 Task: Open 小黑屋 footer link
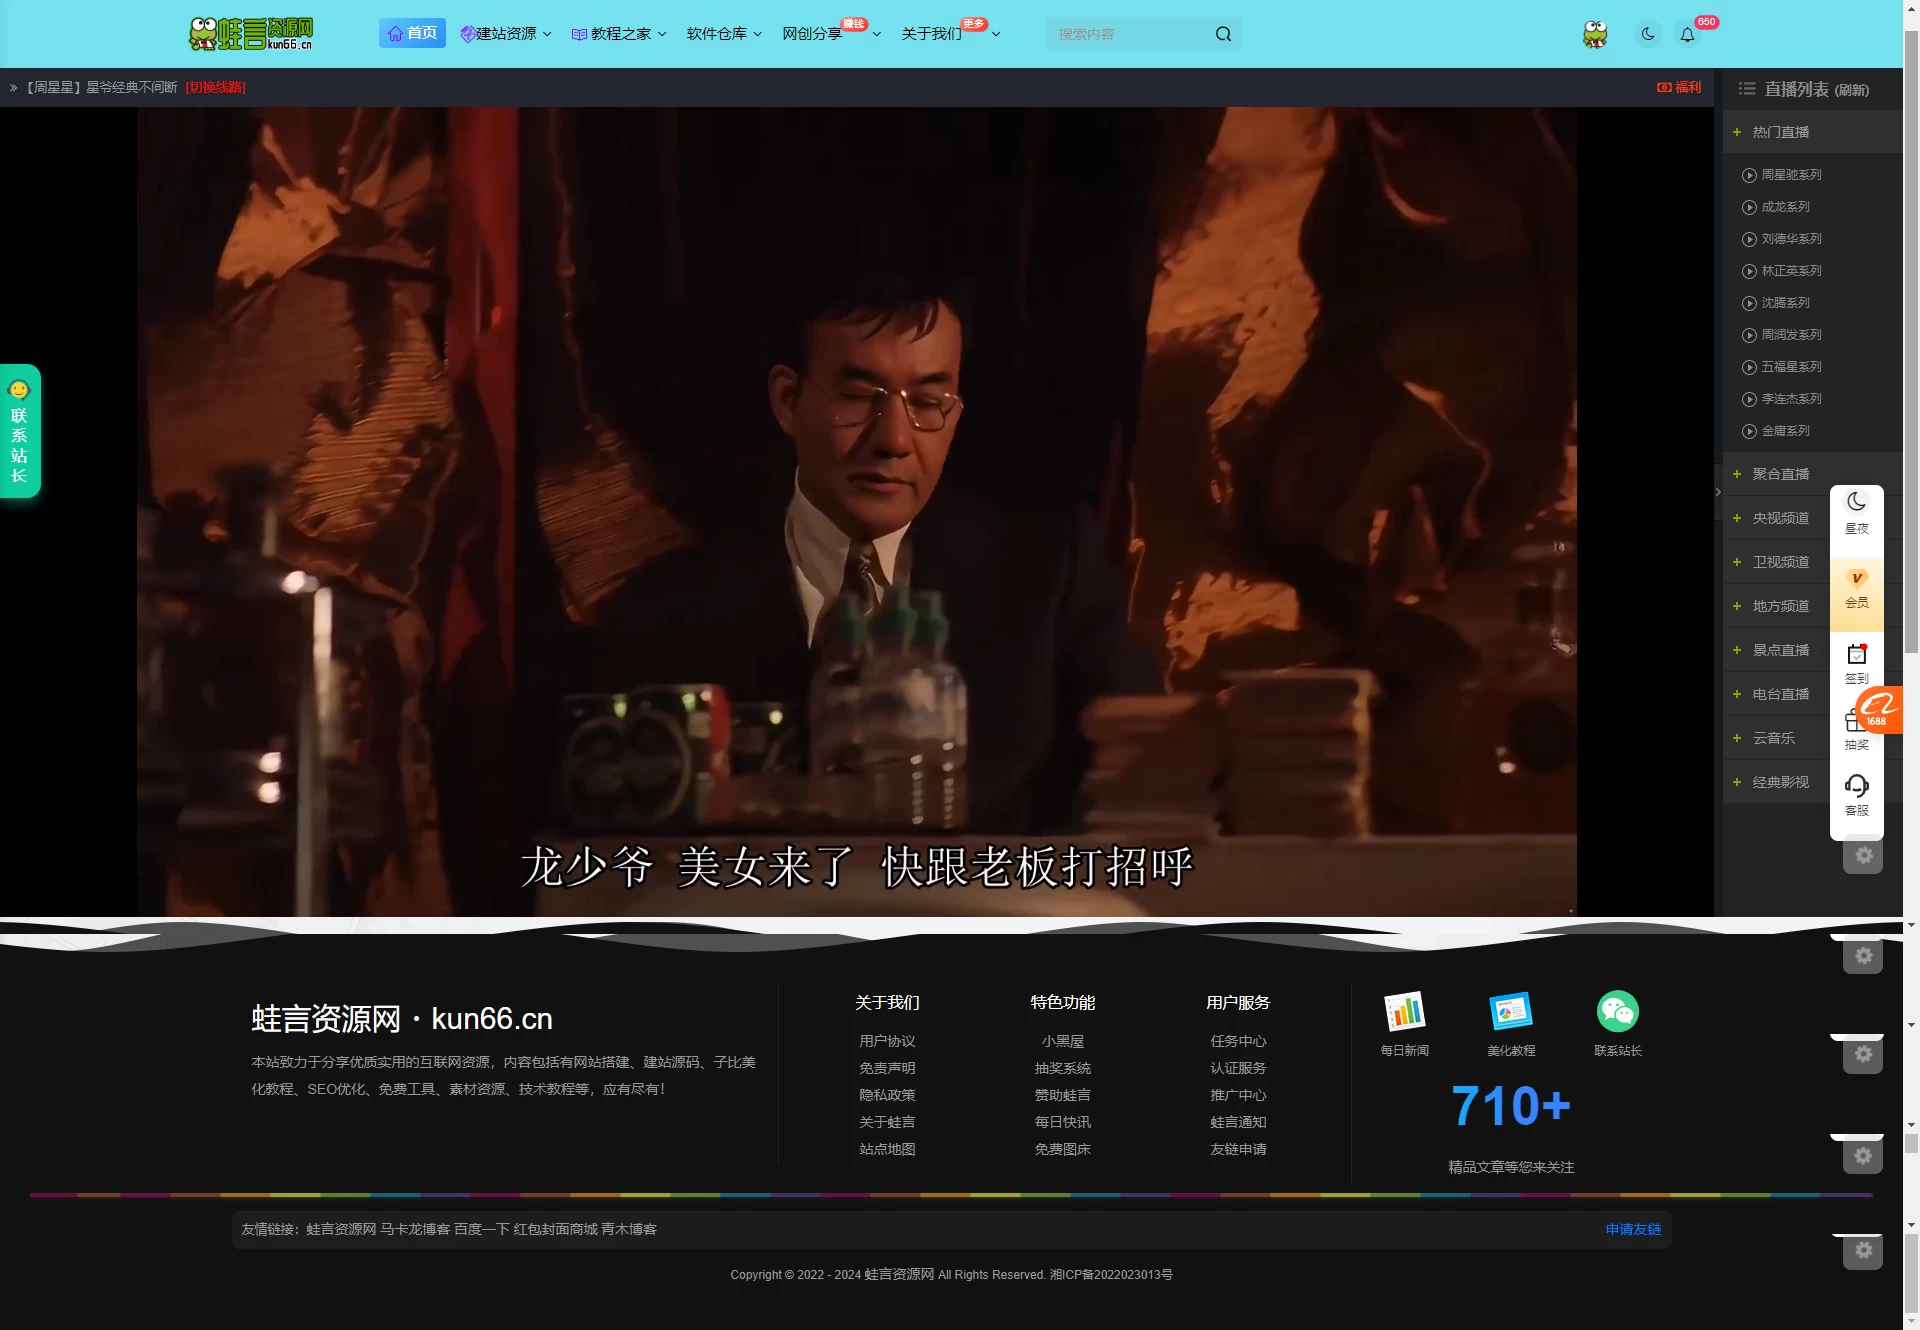[1062, 1041]
